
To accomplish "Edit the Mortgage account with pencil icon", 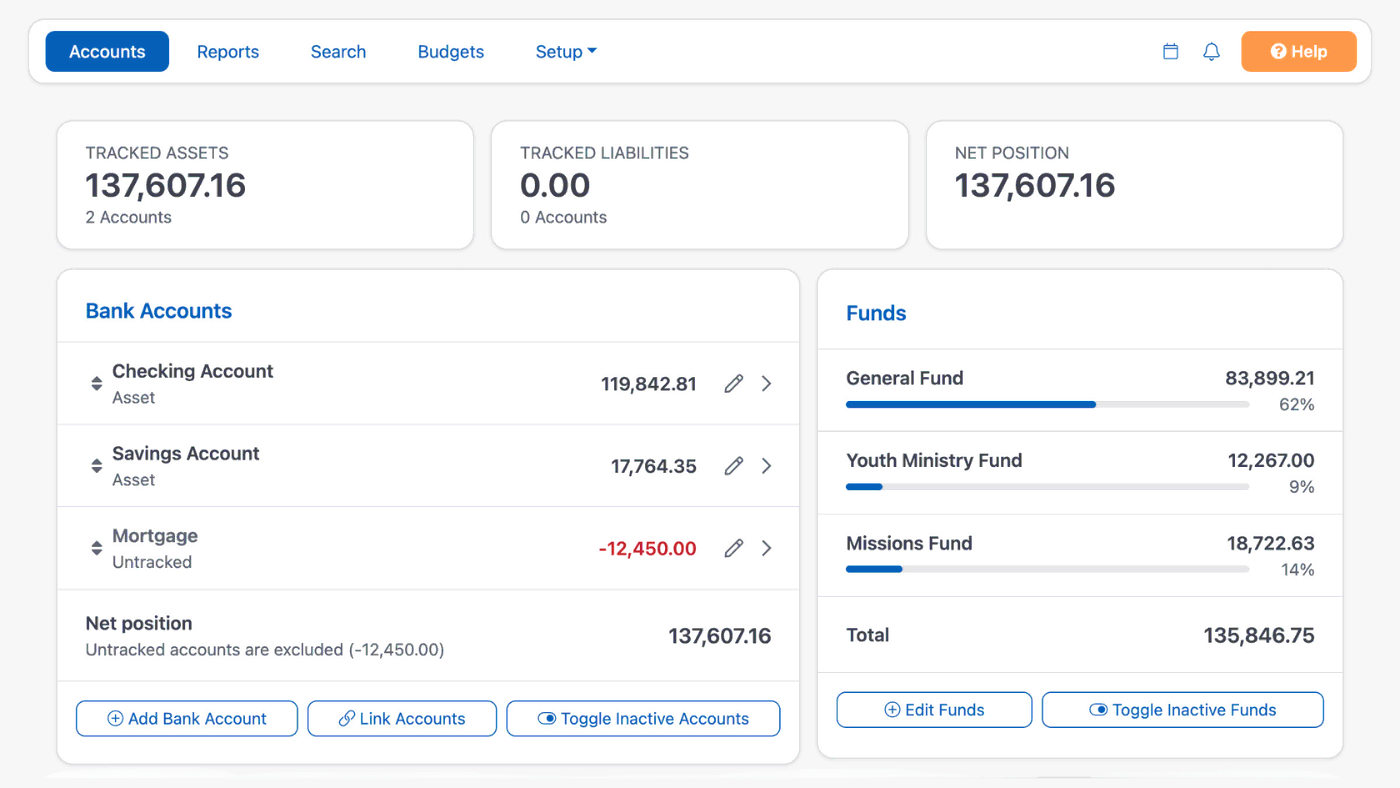I will click(x=734, y=548).
